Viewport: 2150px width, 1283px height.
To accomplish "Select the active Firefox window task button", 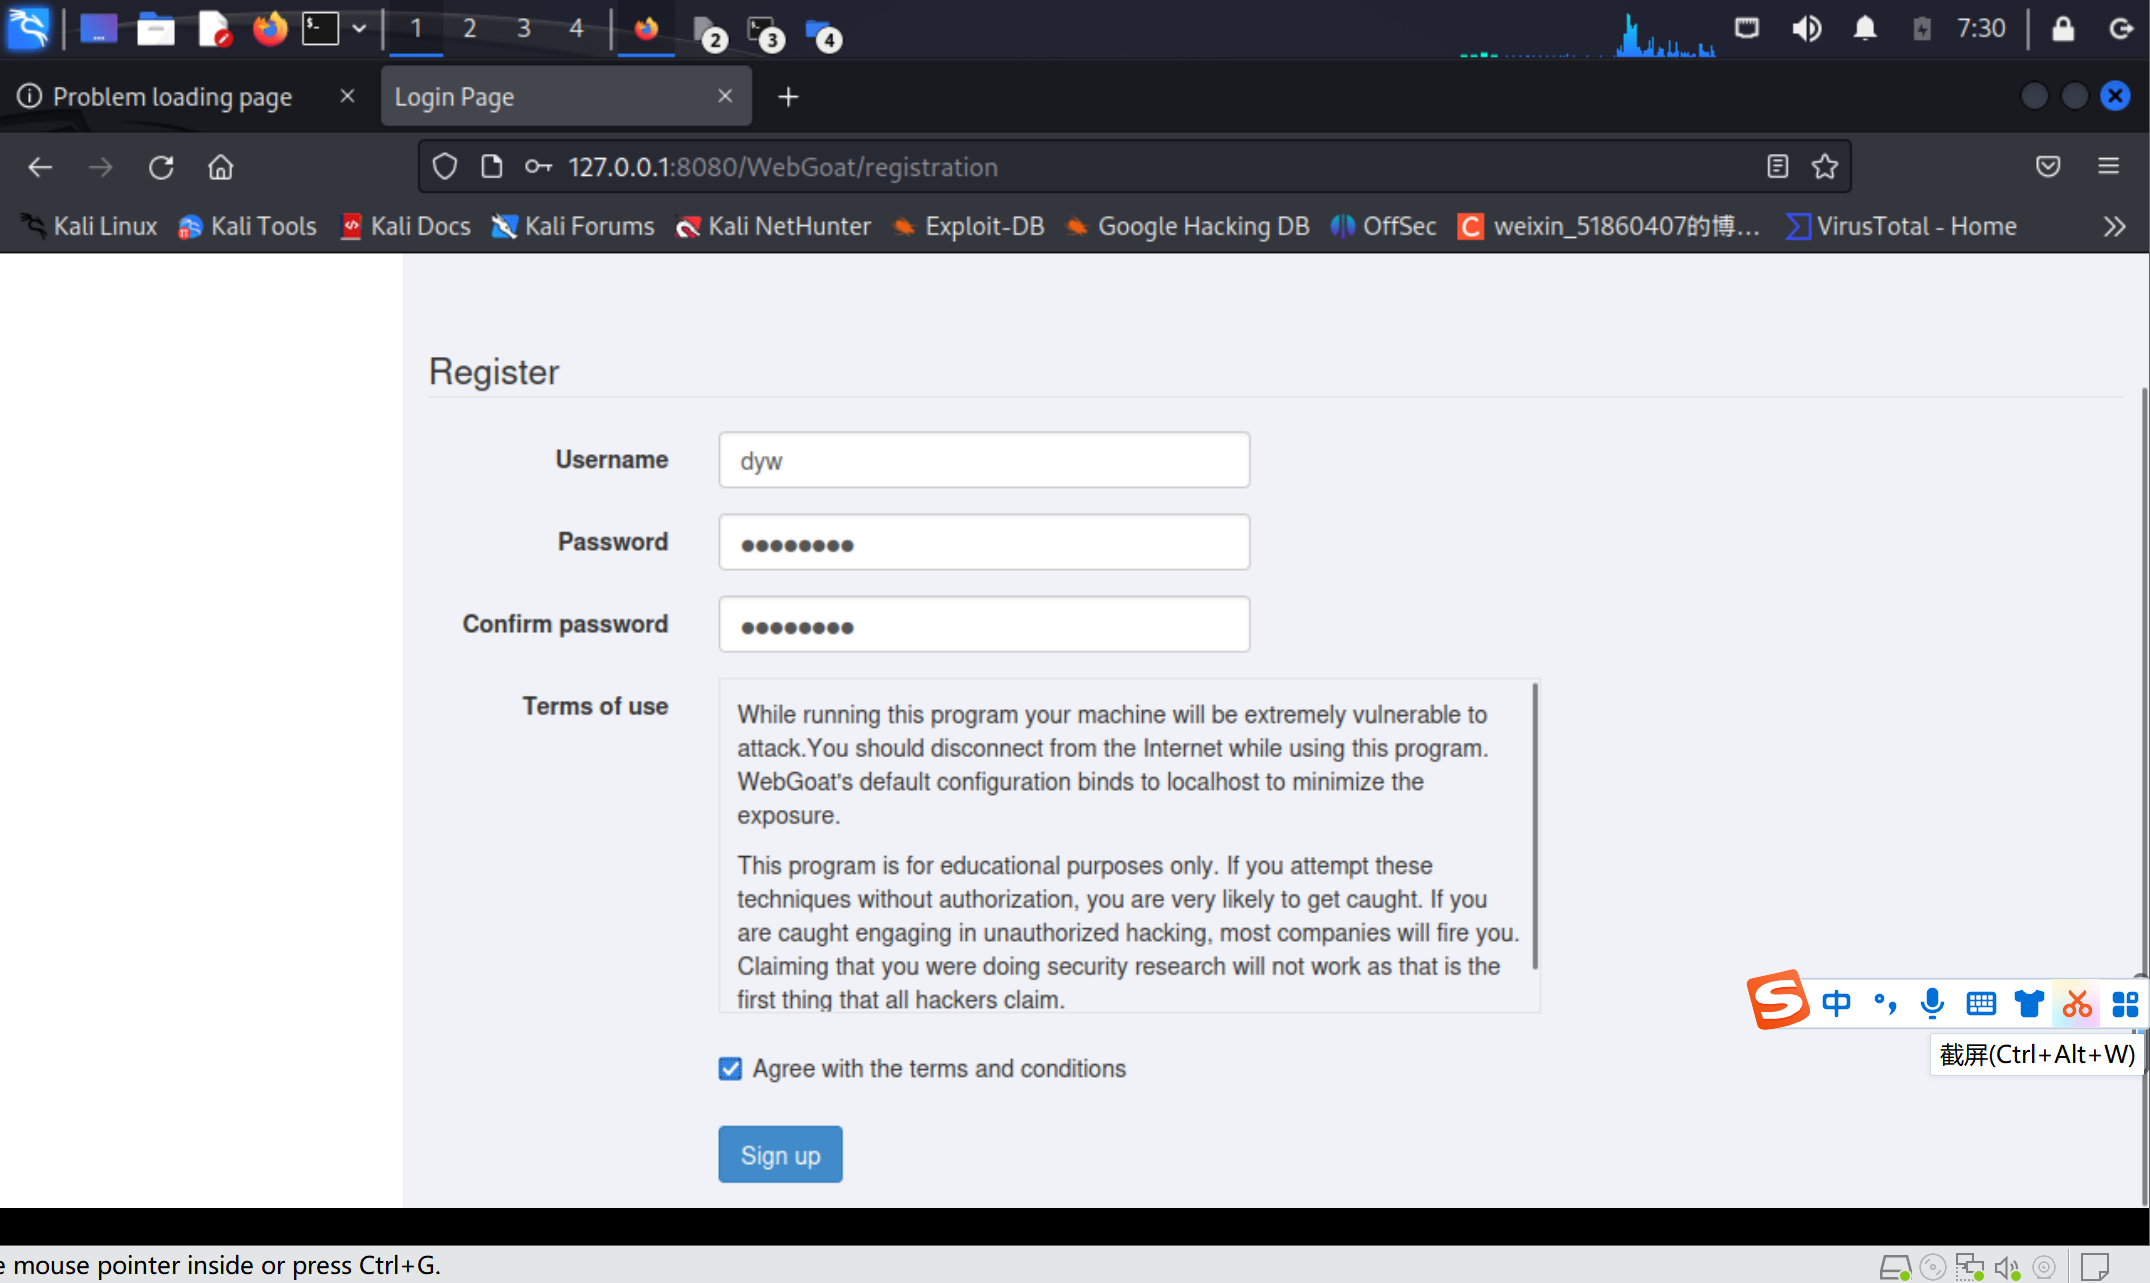I will click(x=646, y=29).
